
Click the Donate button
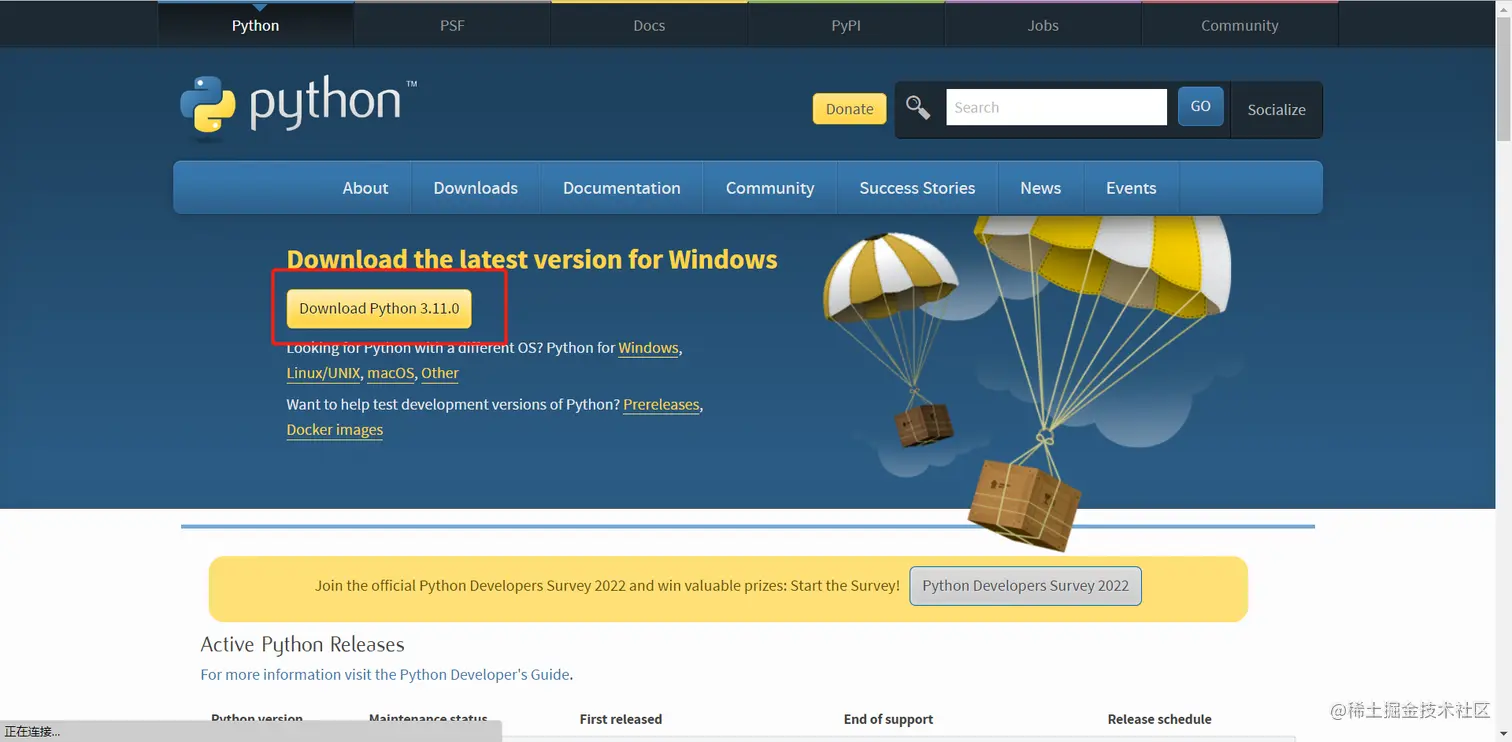(x=850, y=109)
